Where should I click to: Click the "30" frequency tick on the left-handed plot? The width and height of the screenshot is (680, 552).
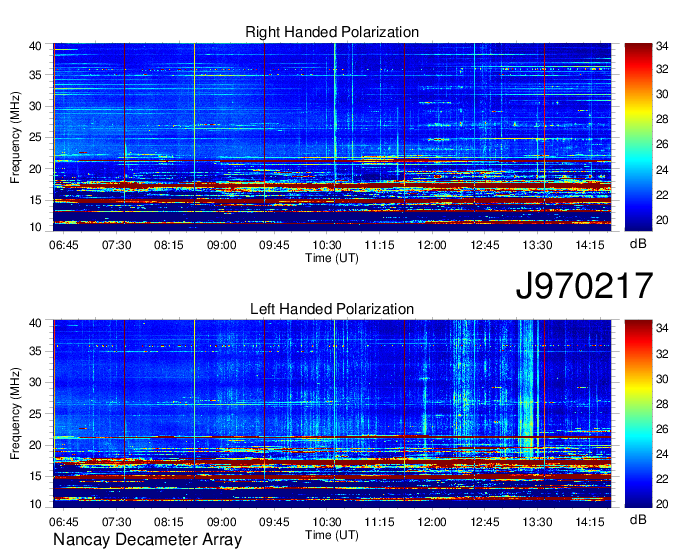(x=35, y=382)
